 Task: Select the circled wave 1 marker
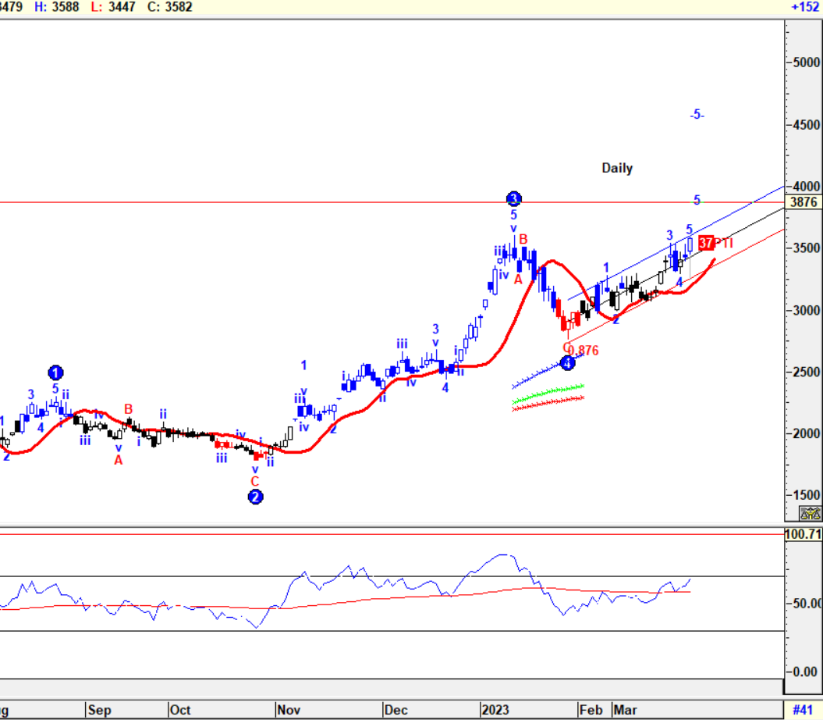click(56, 373)
